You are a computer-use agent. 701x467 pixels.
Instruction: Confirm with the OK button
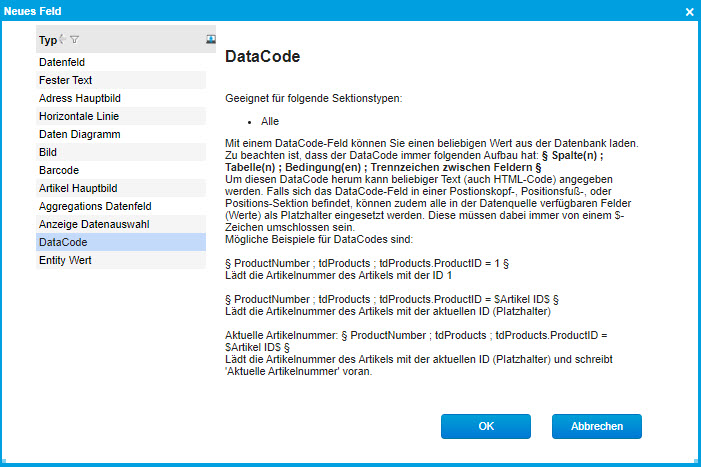[486, 426]
